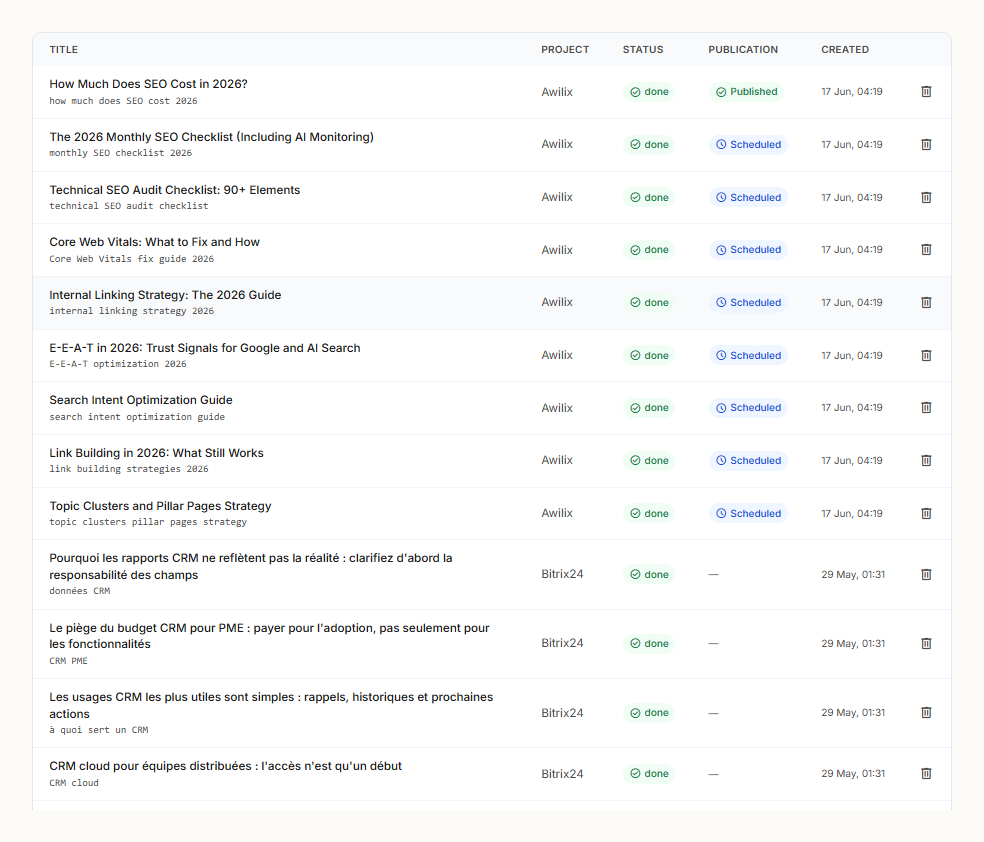
Task: Click Scheduled badge on E-E-A-T row
Action: 748,355
